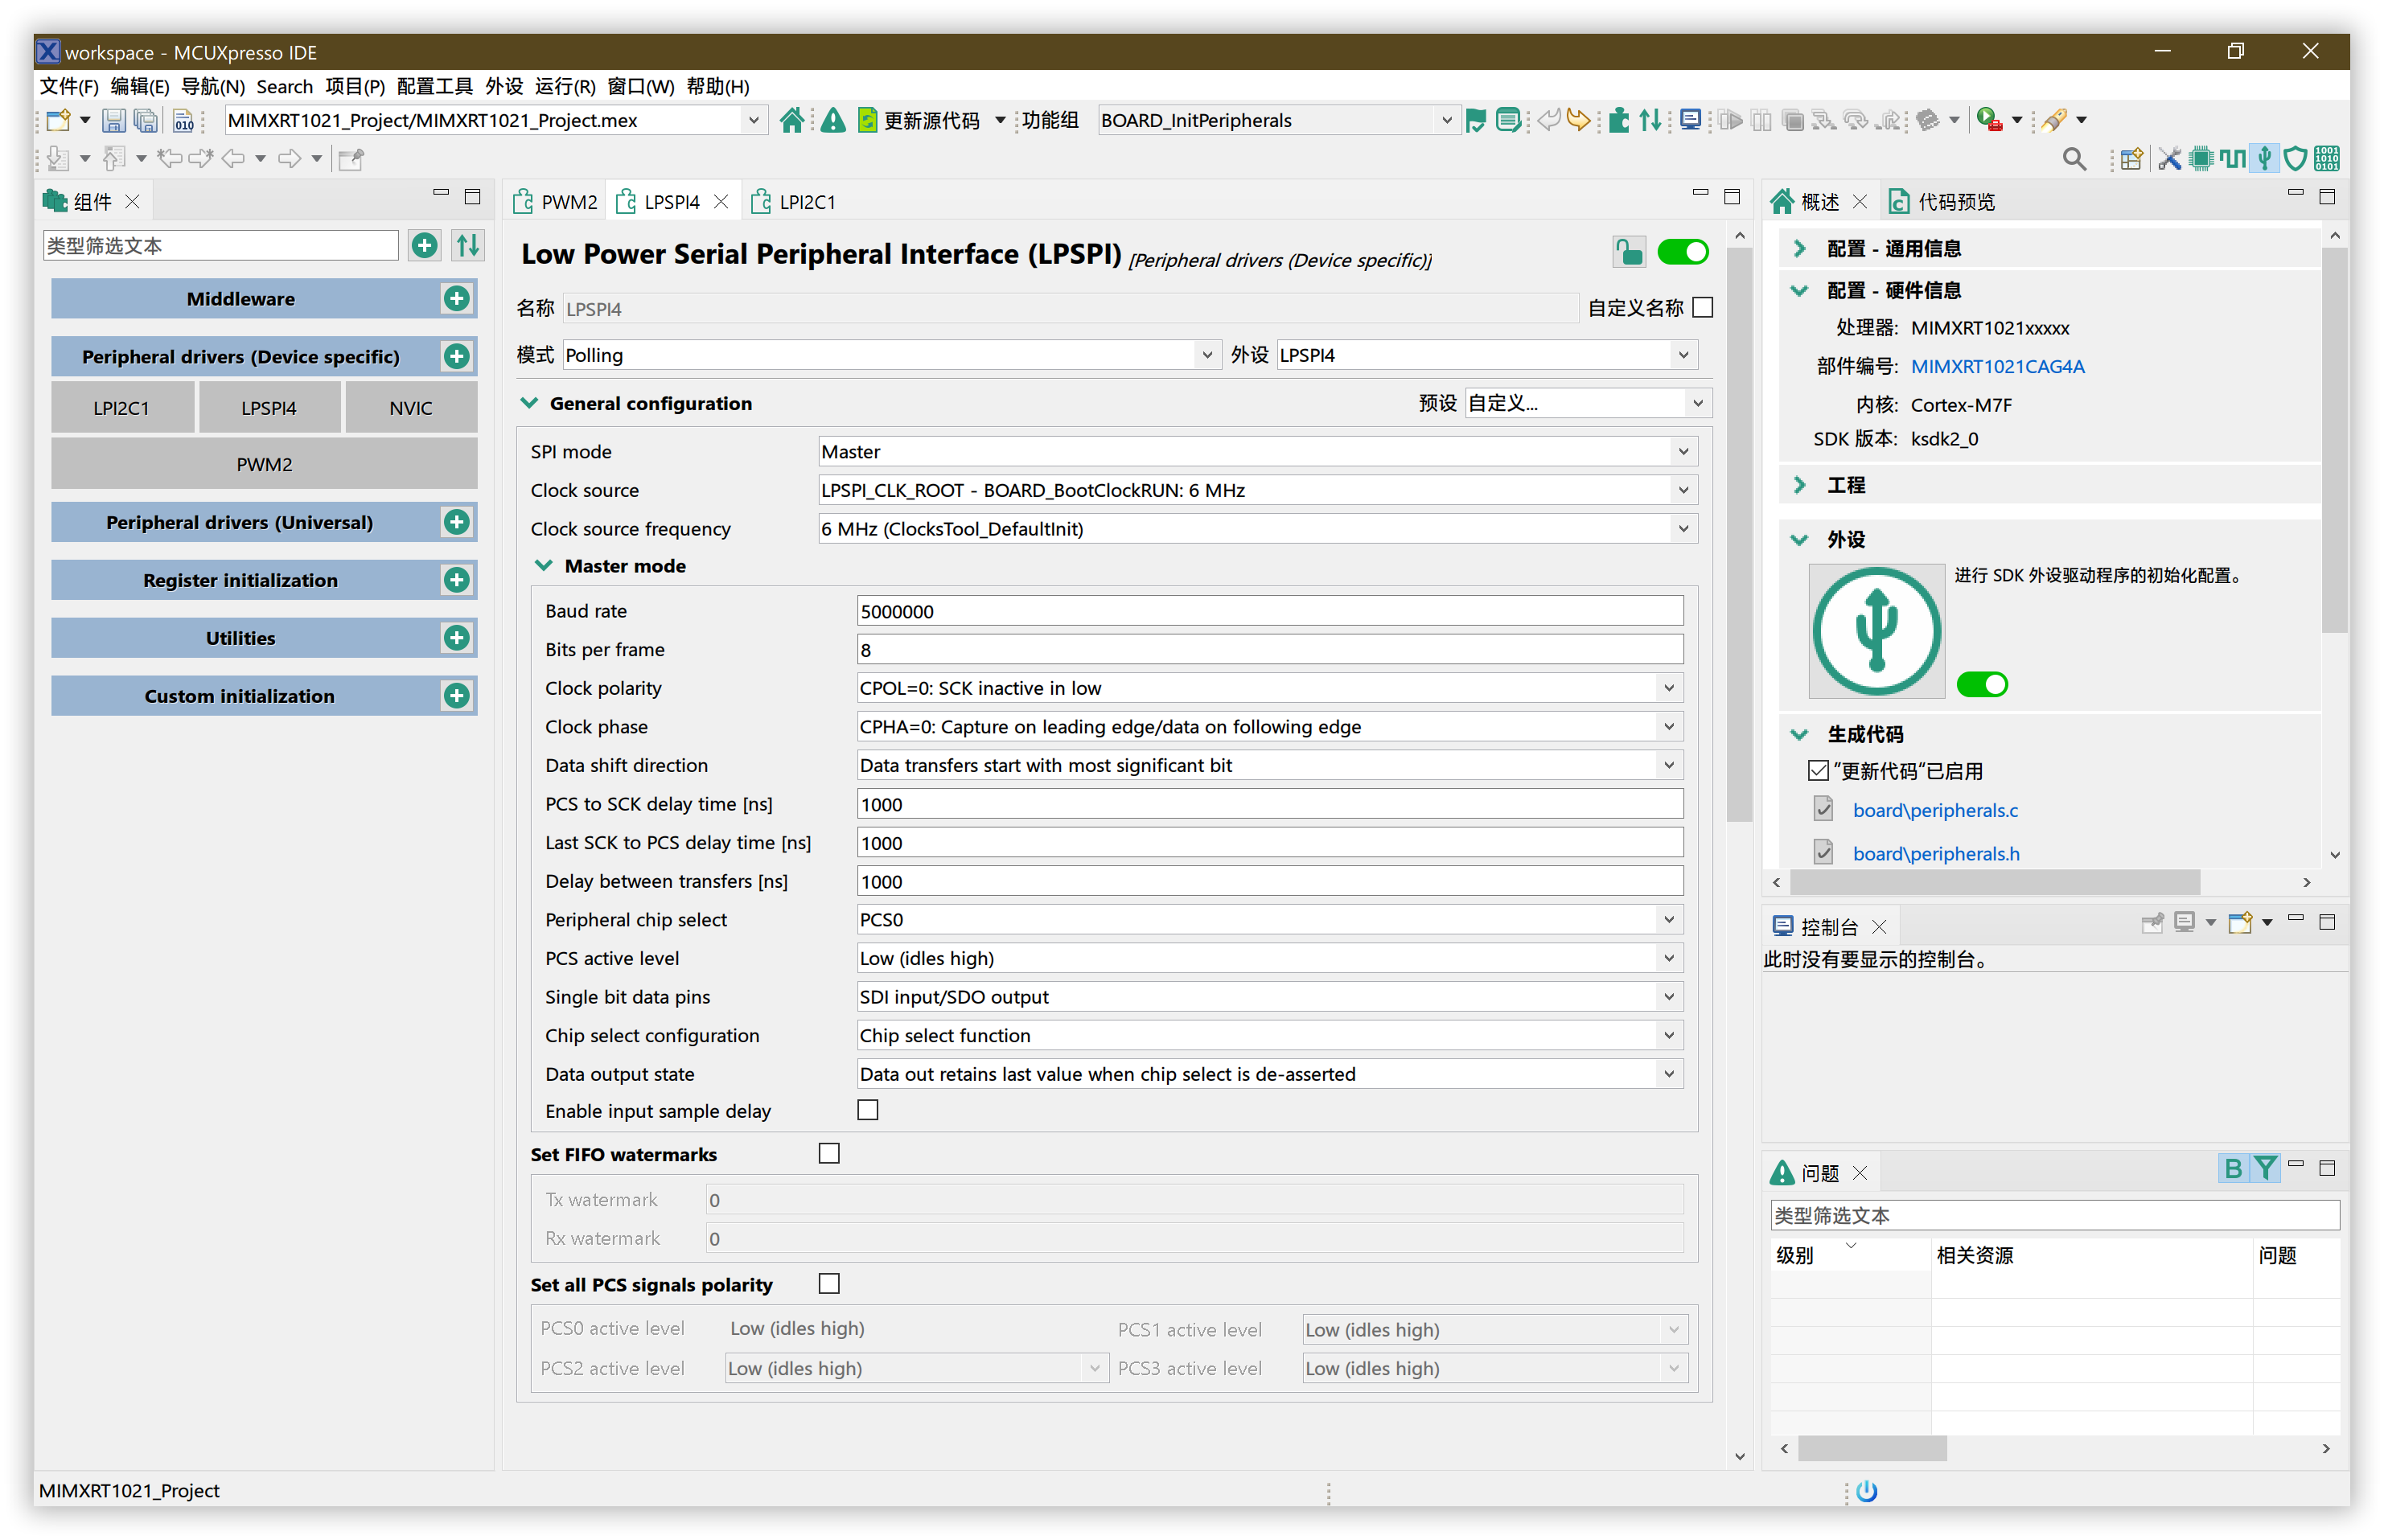
Task: Switch to the LPI2C1 tab
Action: click(793, 202)
